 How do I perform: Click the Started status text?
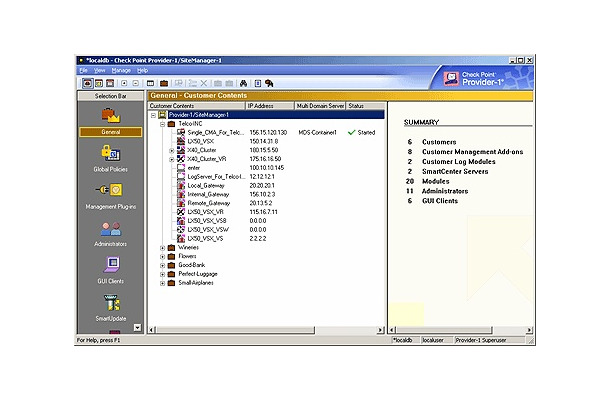(366, 132)
